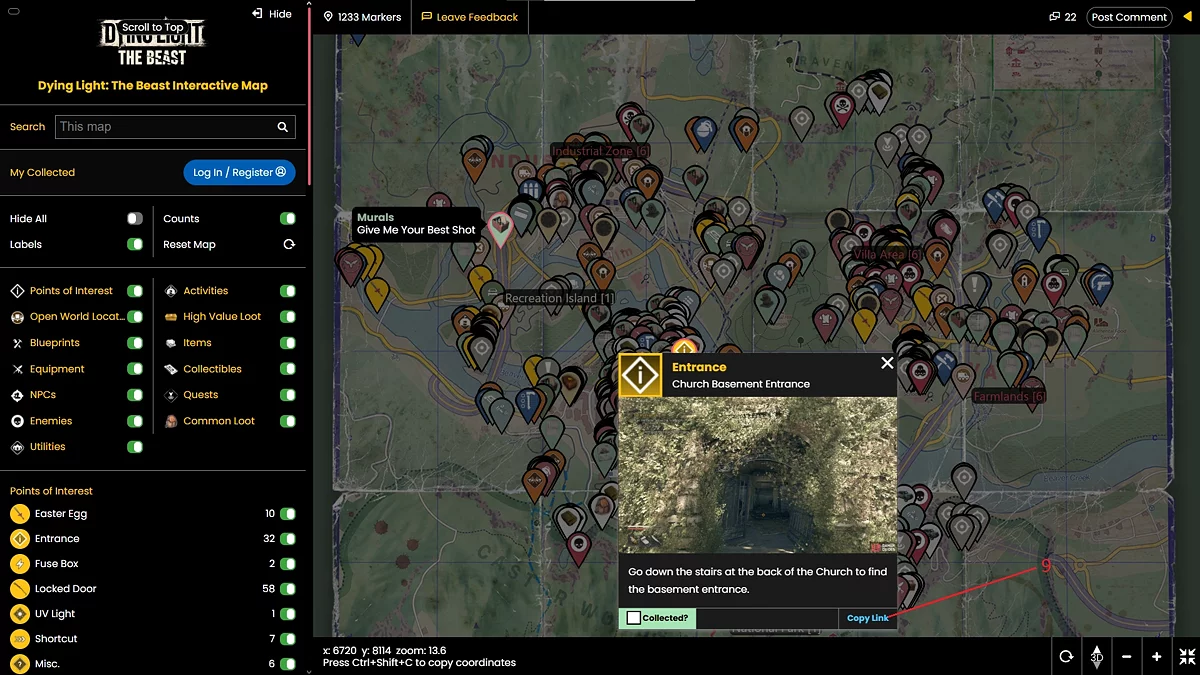Click the Log In / Register button

239,172
